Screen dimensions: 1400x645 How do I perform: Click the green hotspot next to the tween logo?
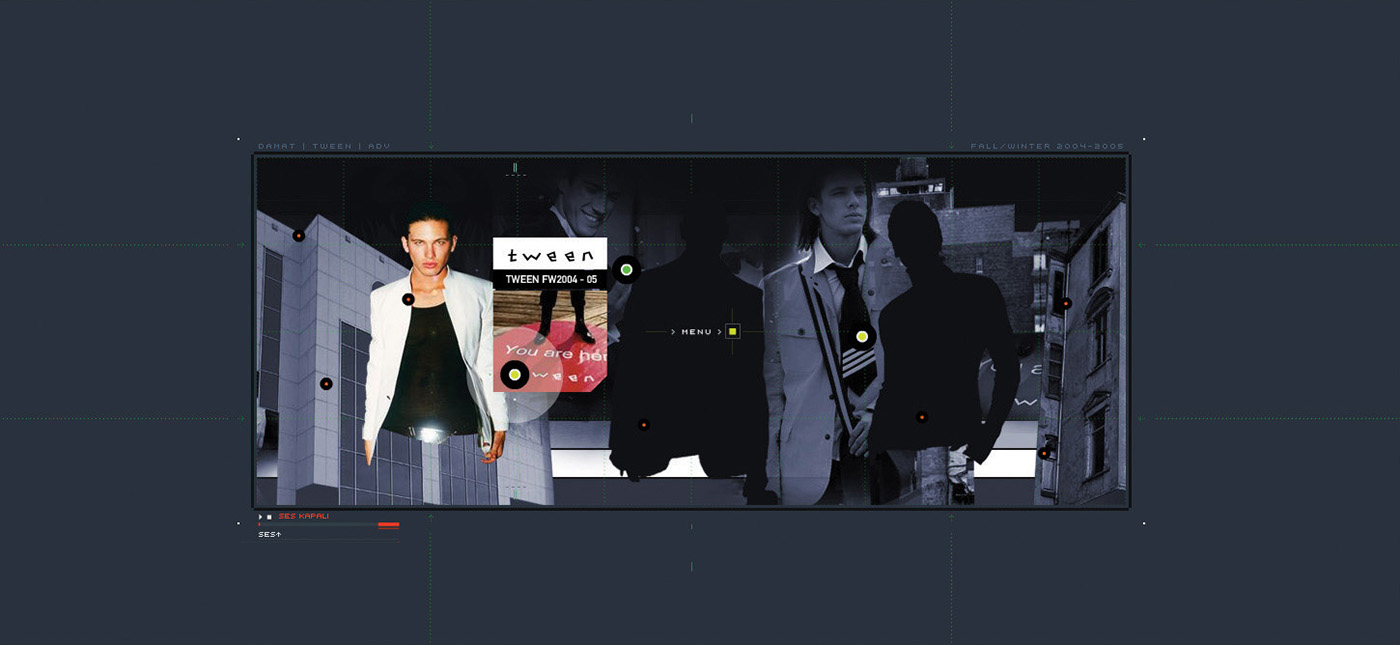click(x=626, y=270)
